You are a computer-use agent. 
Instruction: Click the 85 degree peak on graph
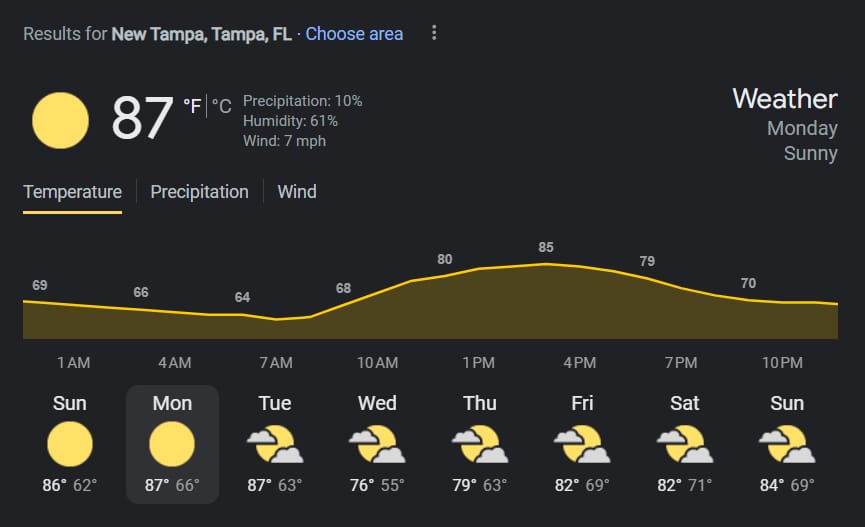pyautogui.click(x=546, y=247)
